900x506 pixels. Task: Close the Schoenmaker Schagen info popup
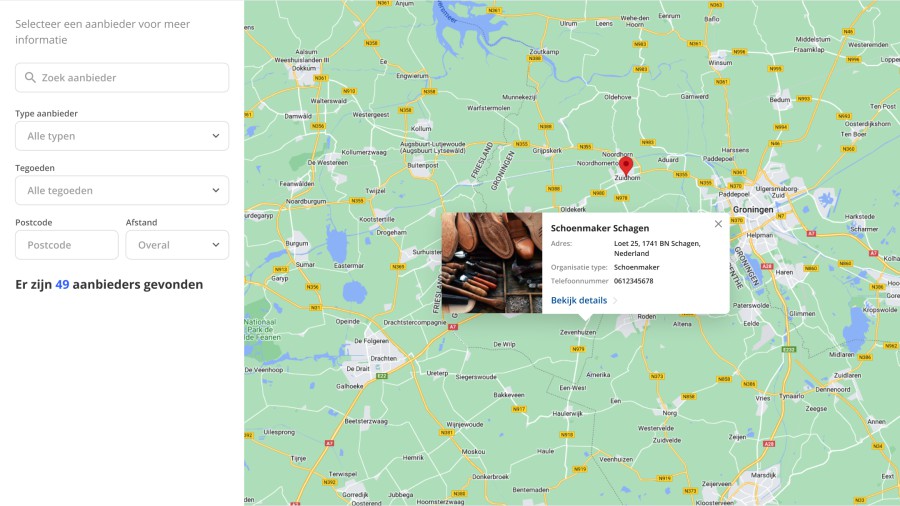[718, 224]
